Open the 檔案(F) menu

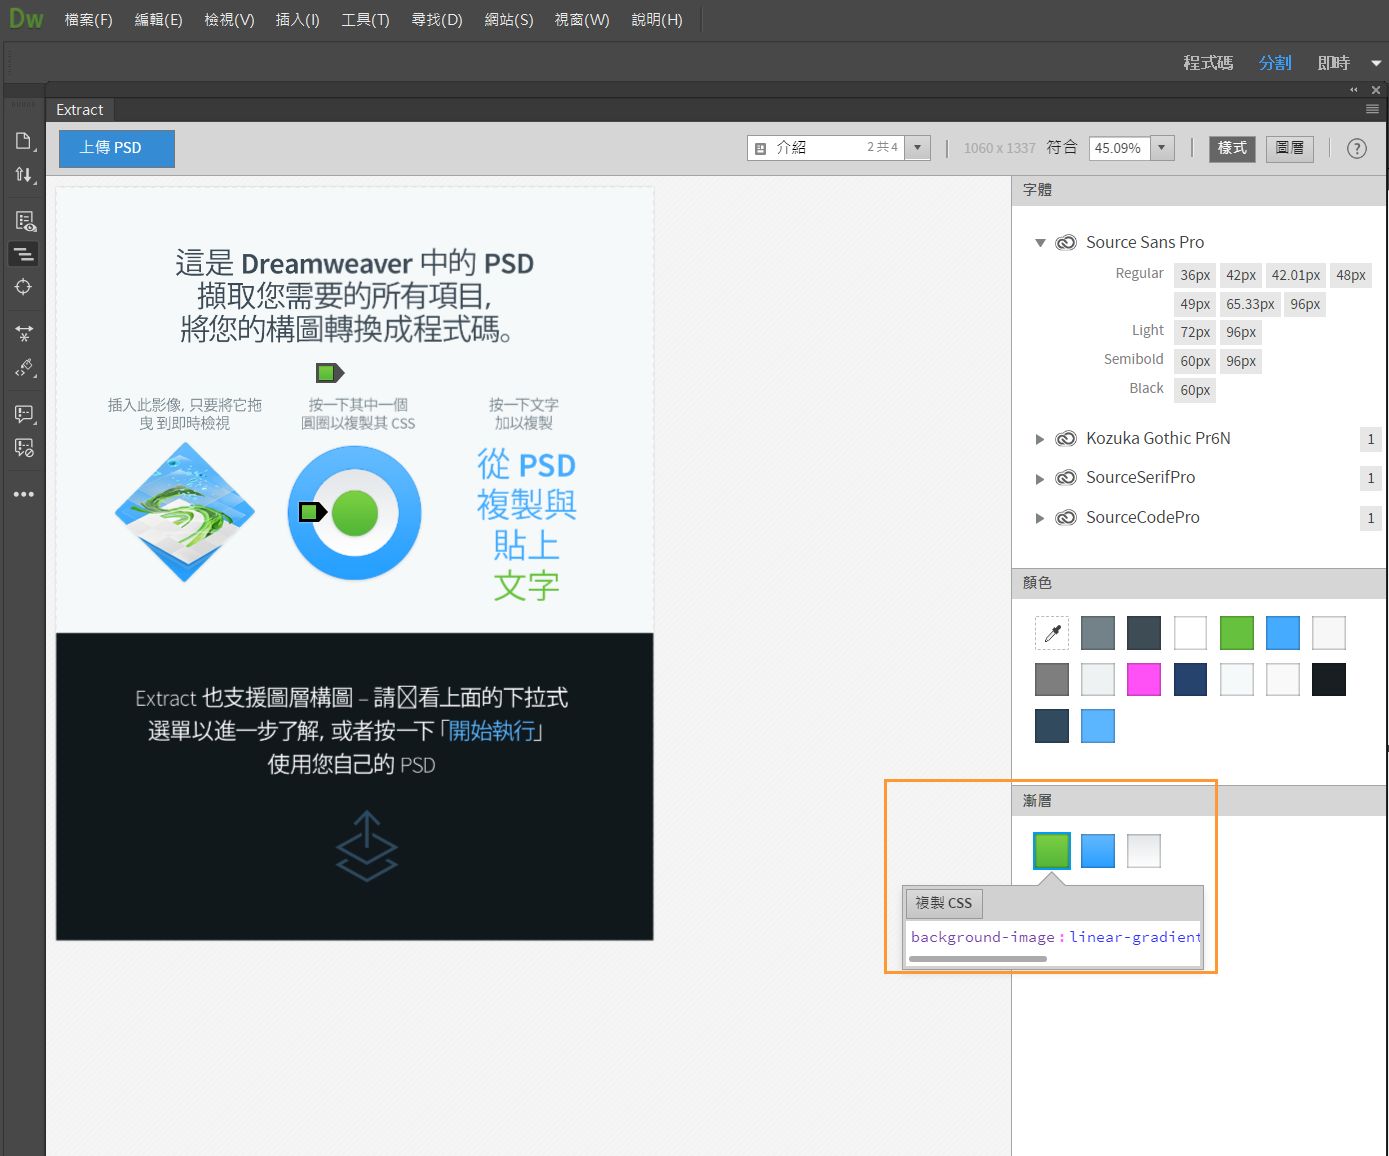(88, 20)
